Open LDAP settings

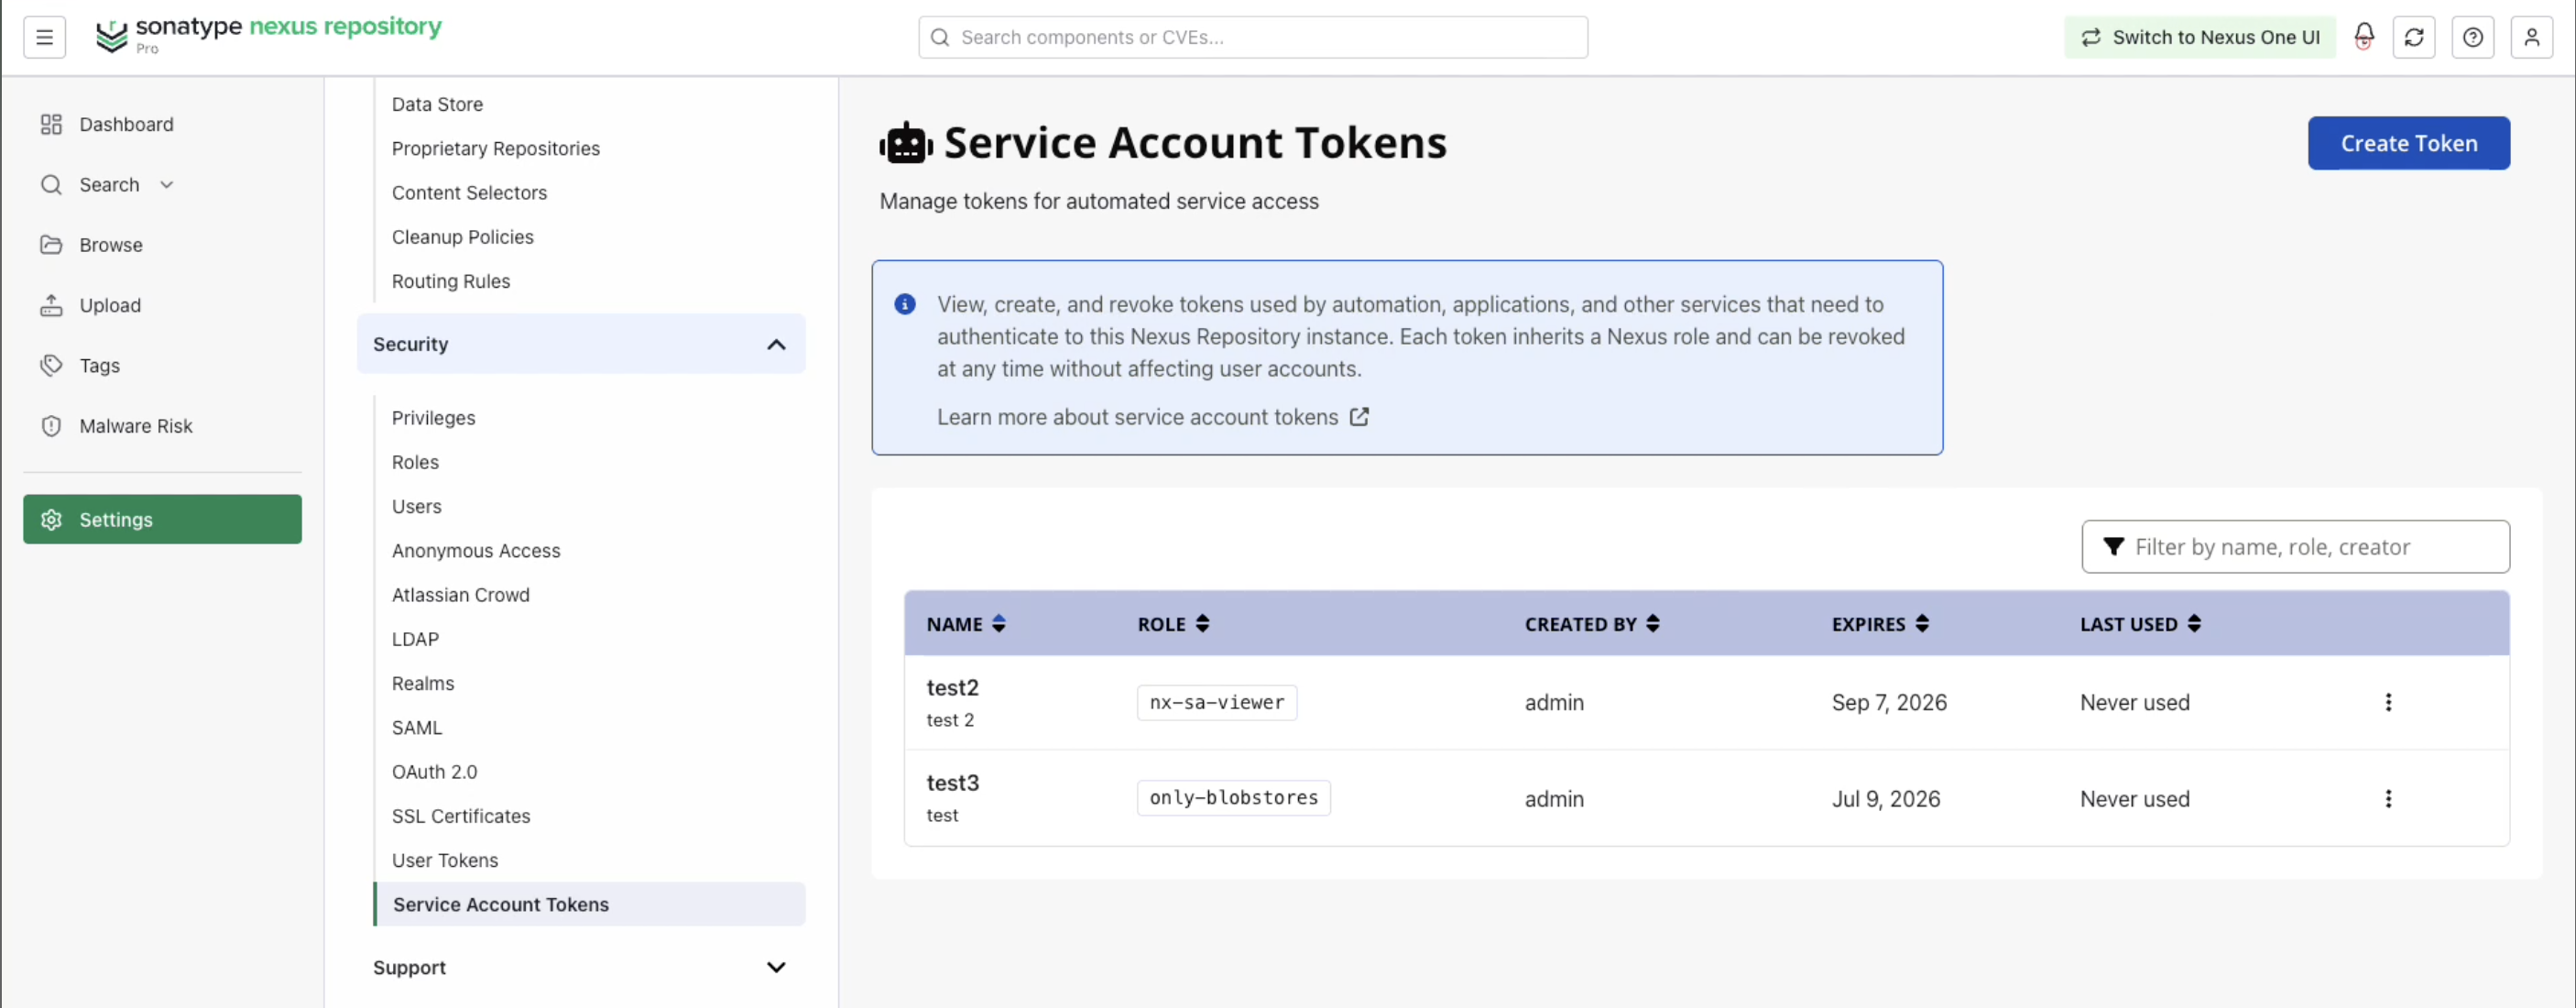tap(415, 639)
